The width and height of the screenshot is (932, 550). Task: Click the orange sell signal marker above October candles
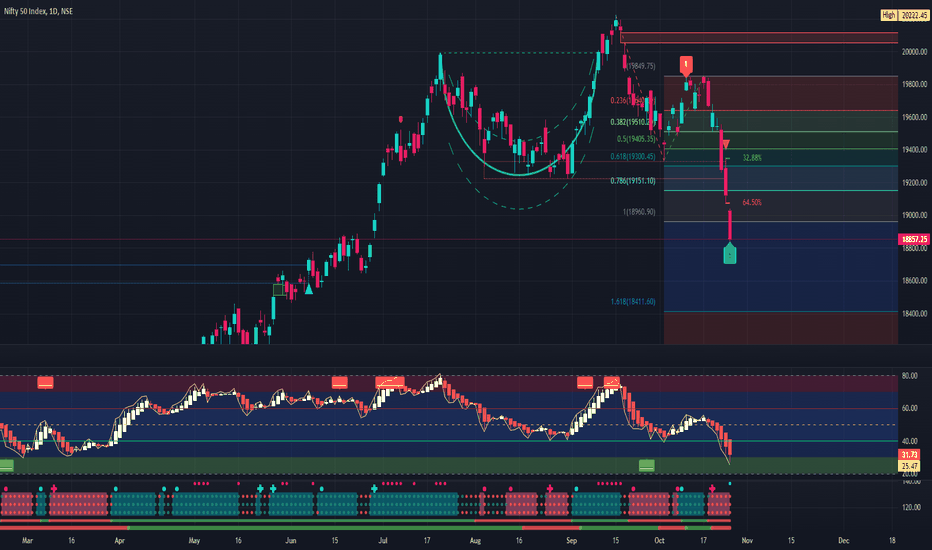click(x=687, y=65)
